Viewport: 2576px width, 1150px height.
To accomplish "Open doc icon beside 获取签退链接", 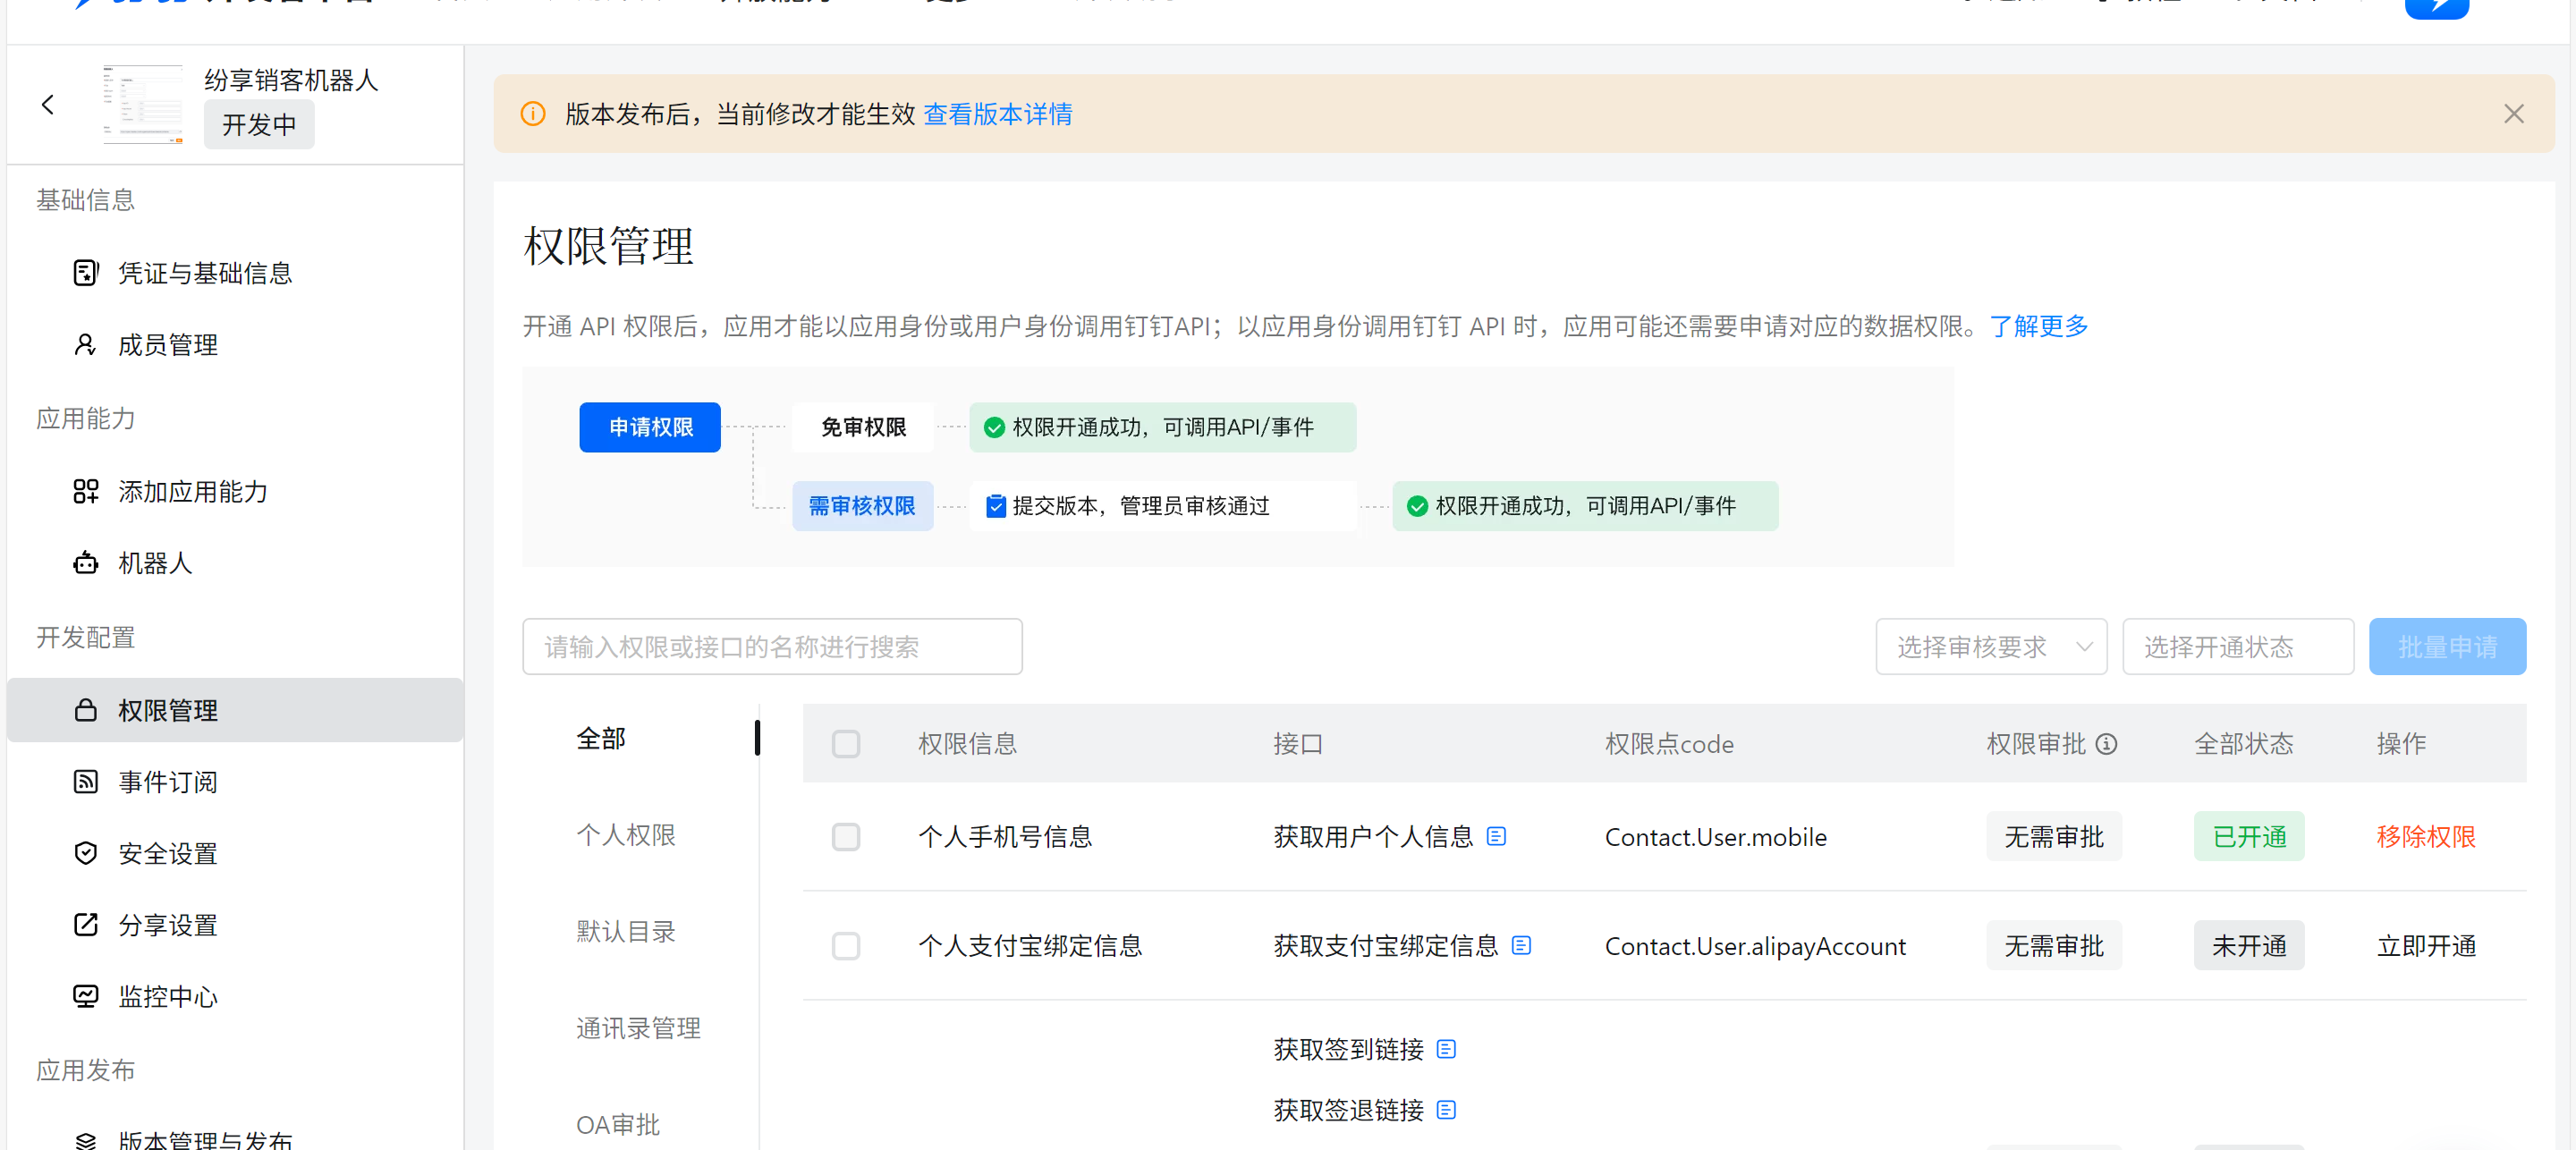I will (x=1446, y=1110).
